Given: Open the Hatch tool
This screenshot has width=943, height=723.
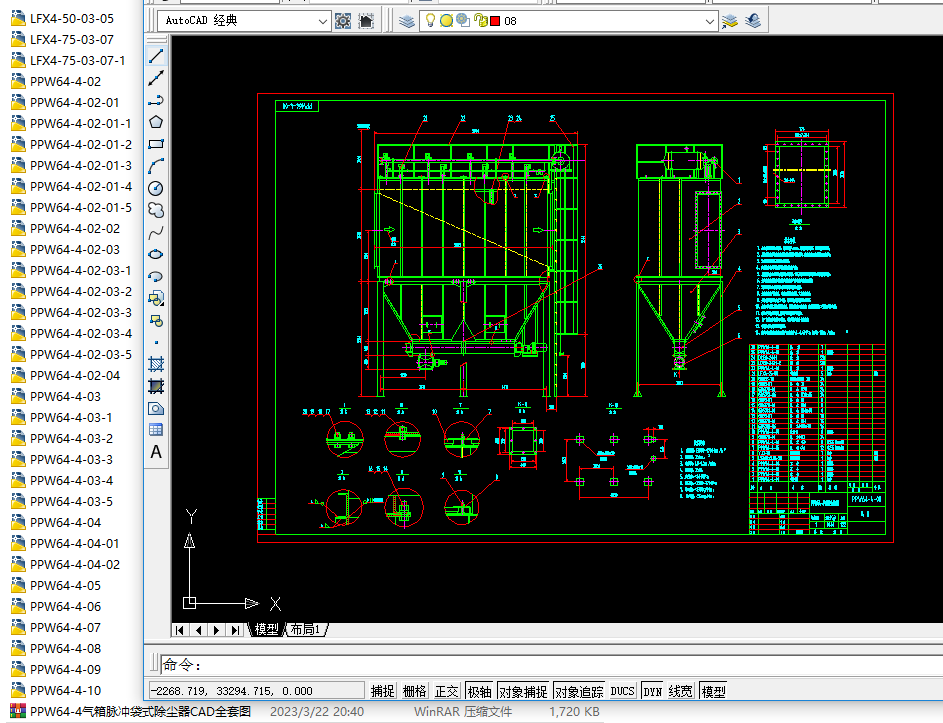Looking at the screenshot, I should point(156,364).
